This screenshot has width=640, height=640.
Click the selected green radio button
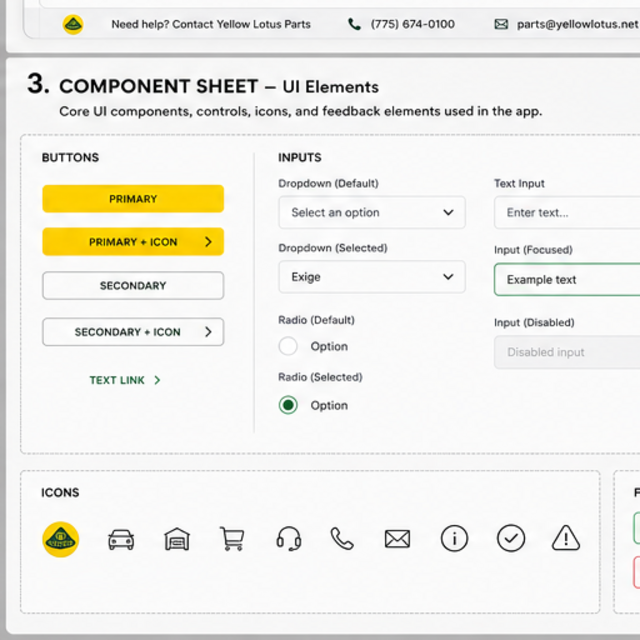click(288, 405)
